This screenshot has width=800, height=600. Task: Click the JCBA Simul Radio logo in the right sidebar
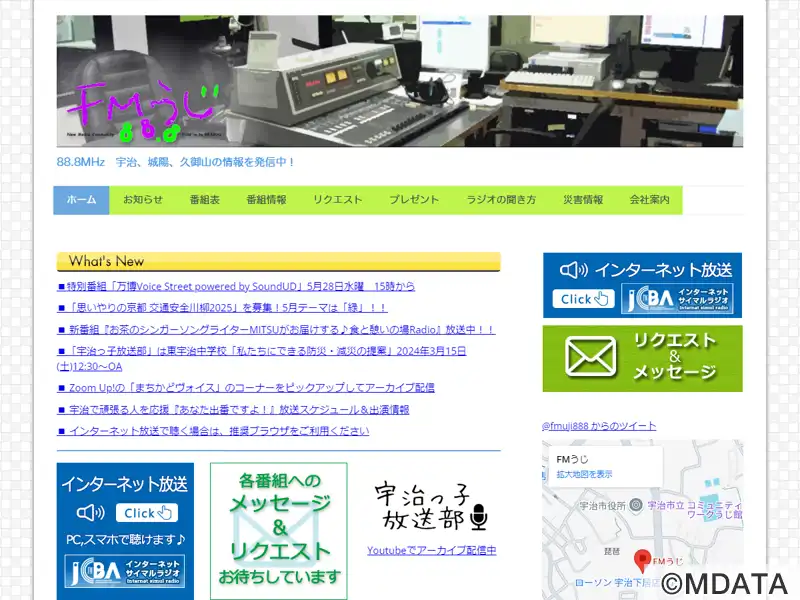click(x=677, y=298)
